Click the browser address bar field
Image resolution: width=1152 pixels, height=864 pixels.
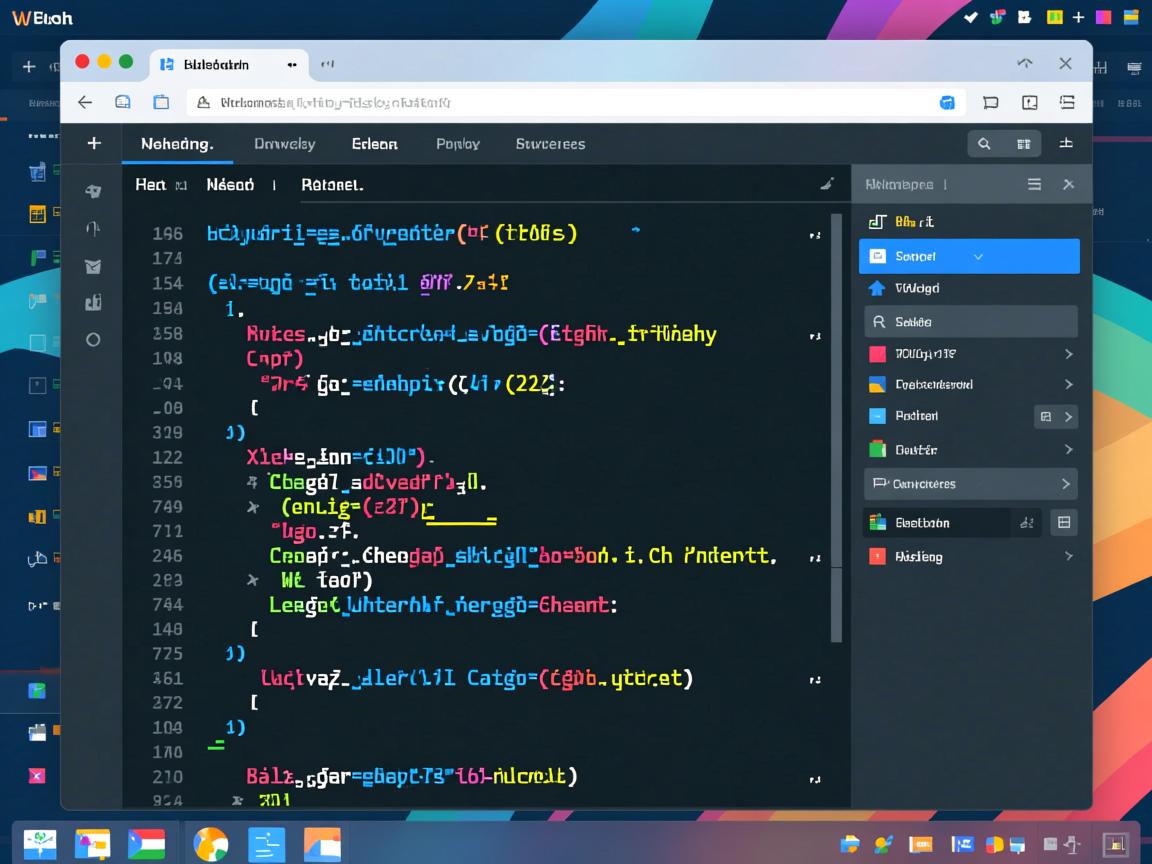pyautogui.click(x=560, y=102)
